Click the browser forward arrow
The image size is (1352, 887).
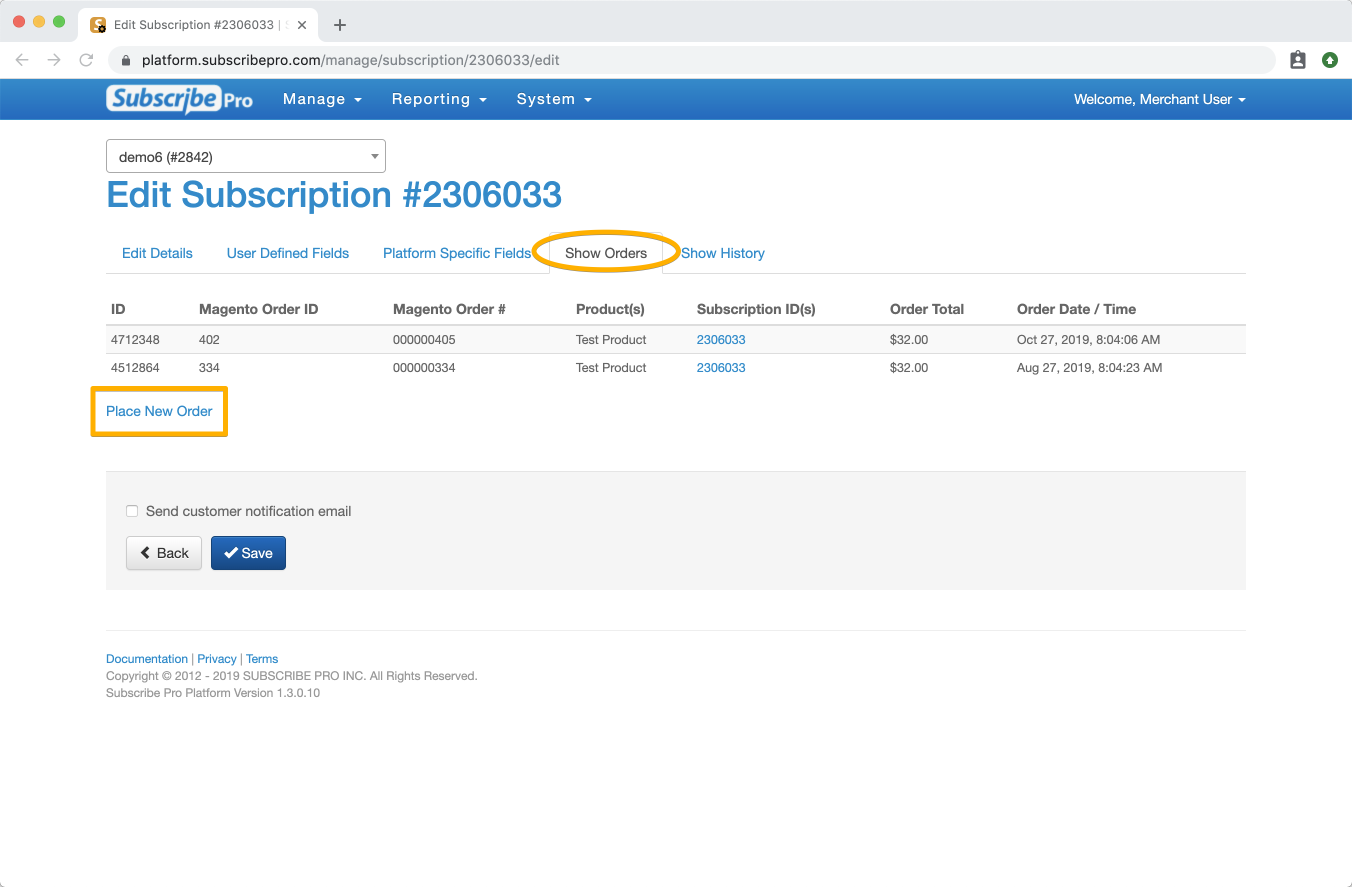coord(54,60)
